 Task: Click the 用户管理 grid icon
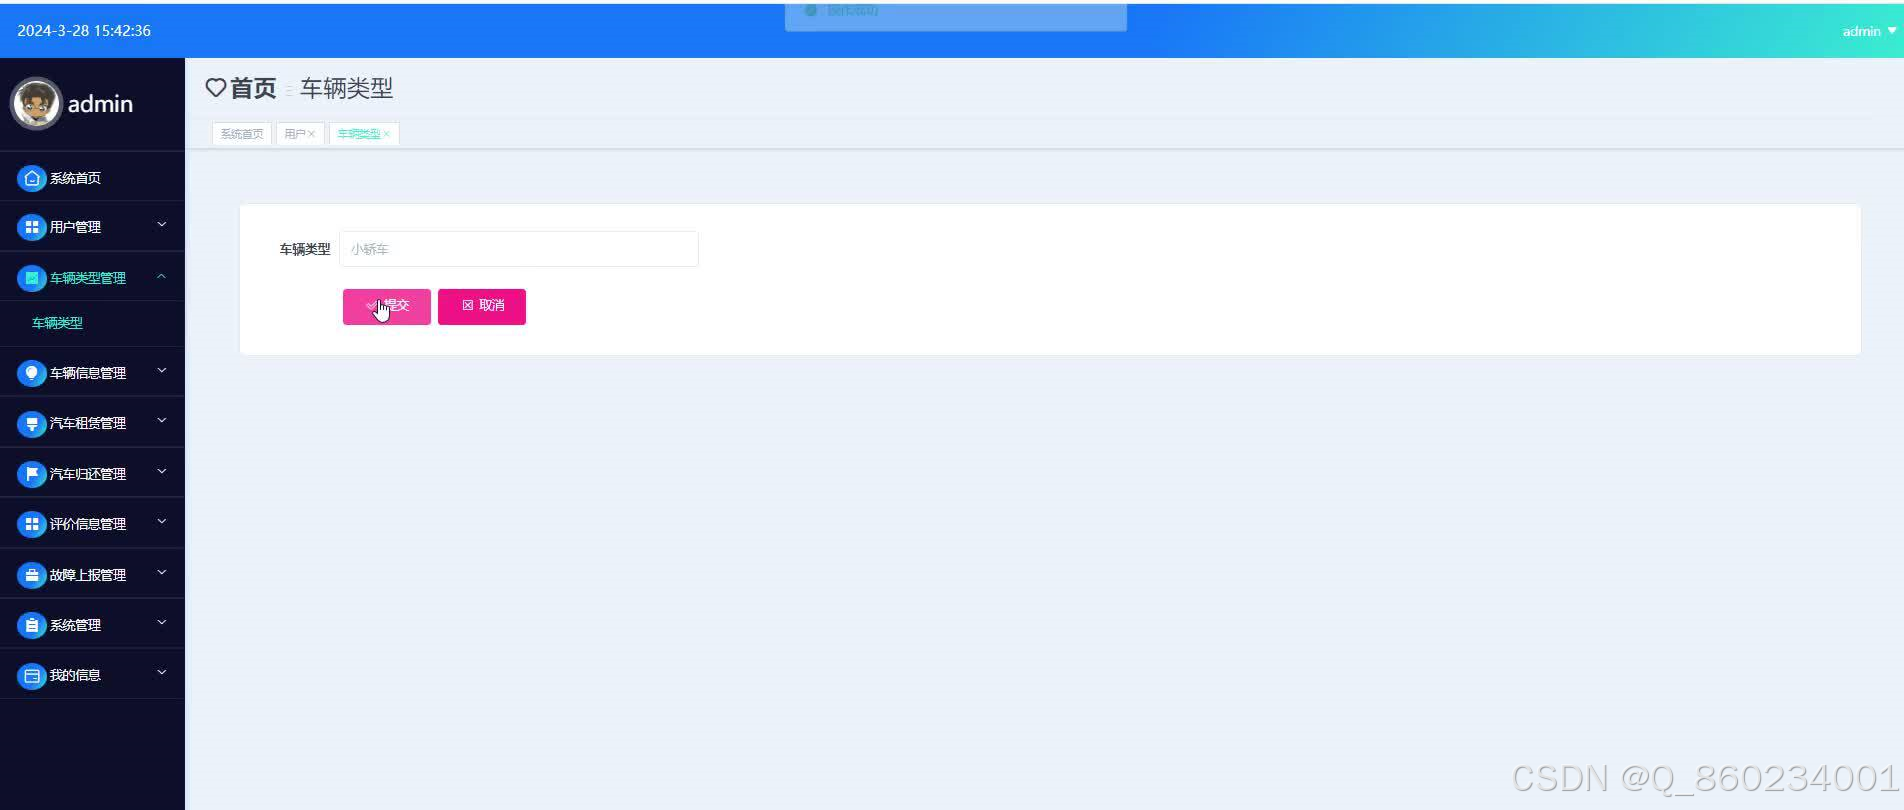(x=32, y=227)
